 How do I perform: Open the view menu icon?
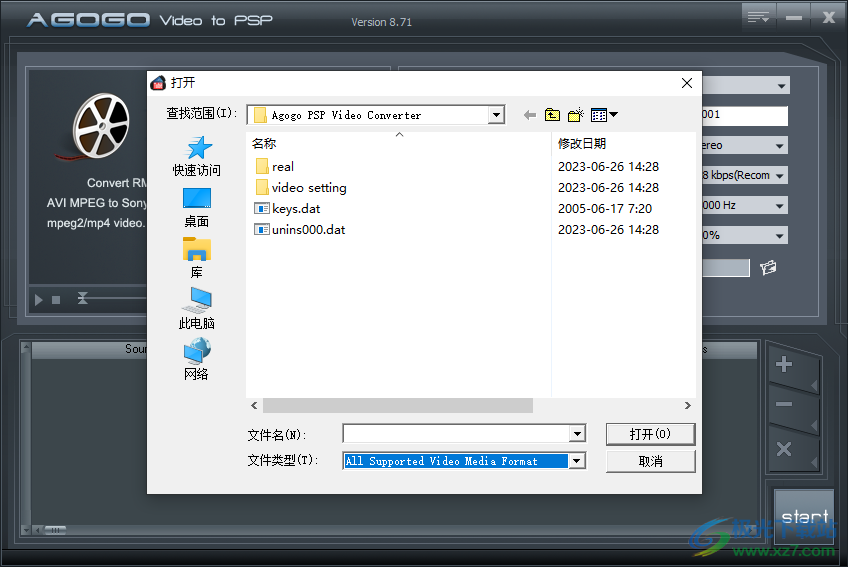(604, 115)
